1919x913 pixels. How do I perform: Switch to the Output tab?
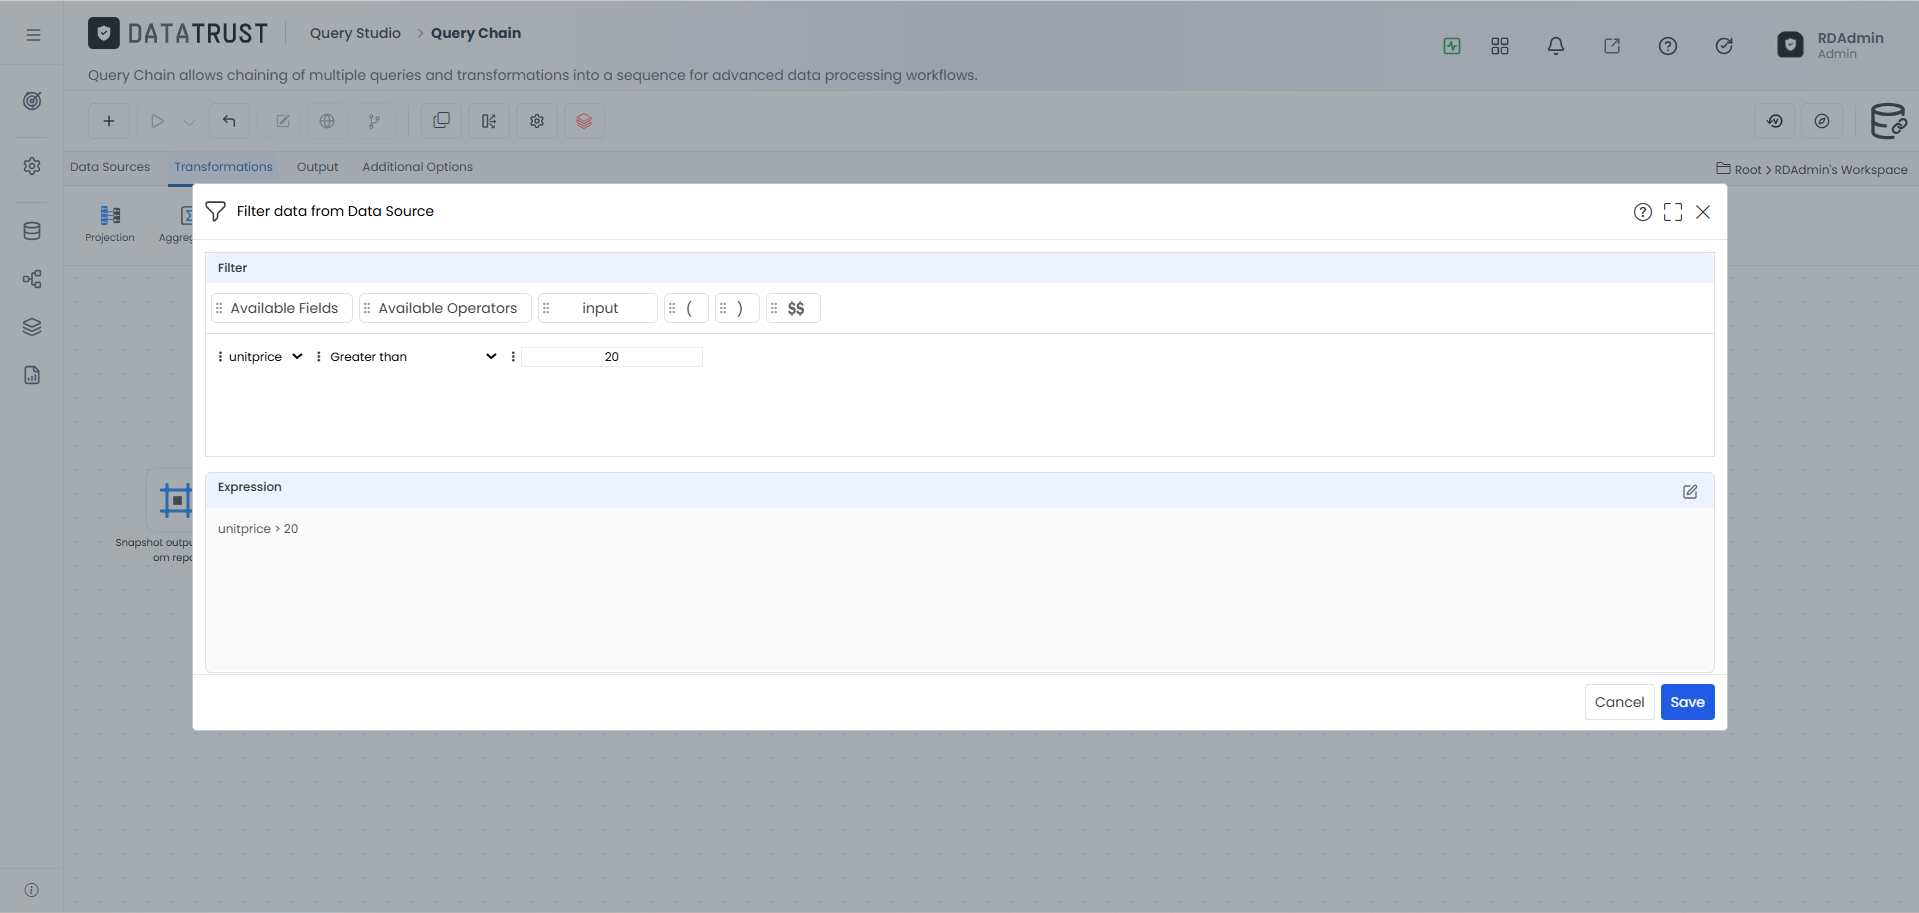click(x=317, y=167)
